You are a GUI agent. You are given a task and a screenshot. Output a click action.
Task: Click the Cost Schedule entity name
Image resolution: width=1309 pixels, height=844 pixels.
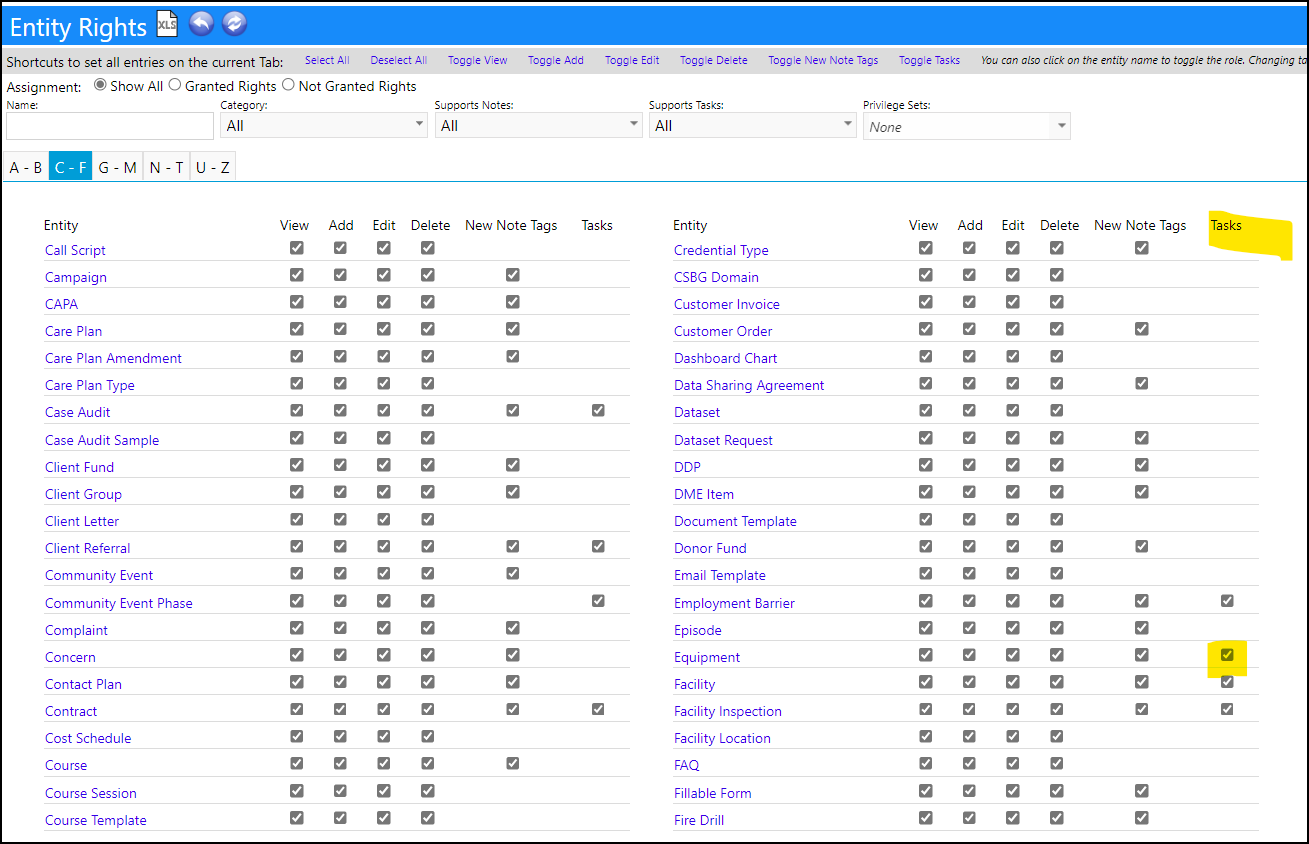[88, 738]
